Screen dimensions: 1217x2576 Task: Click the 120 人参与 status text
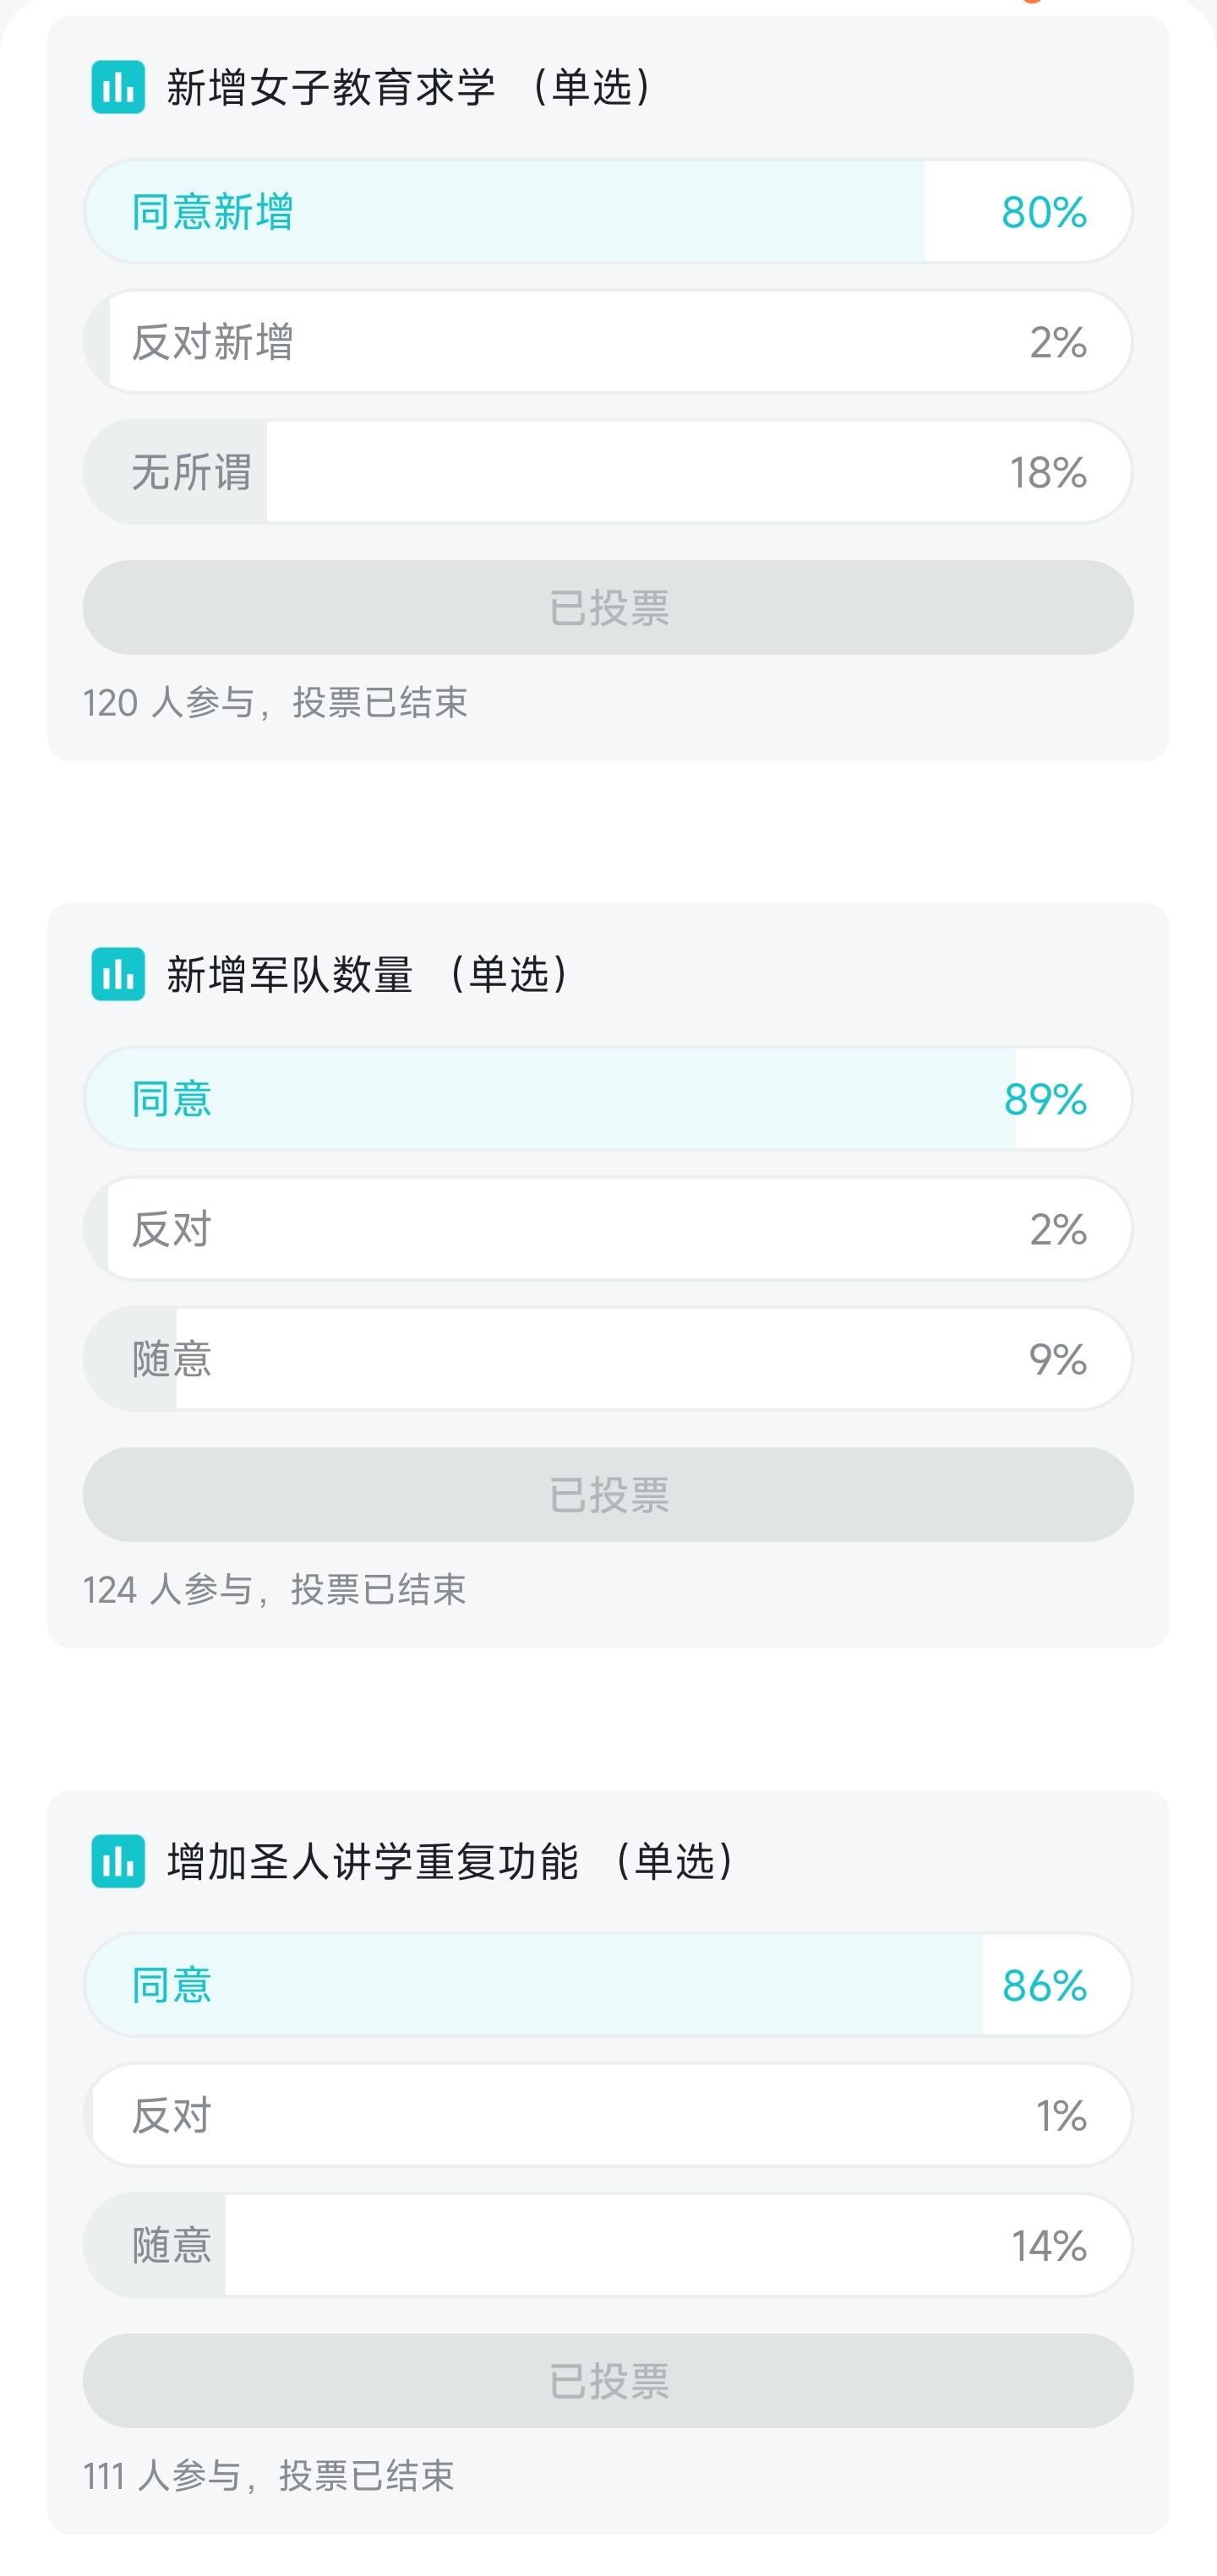pos(275,703)
